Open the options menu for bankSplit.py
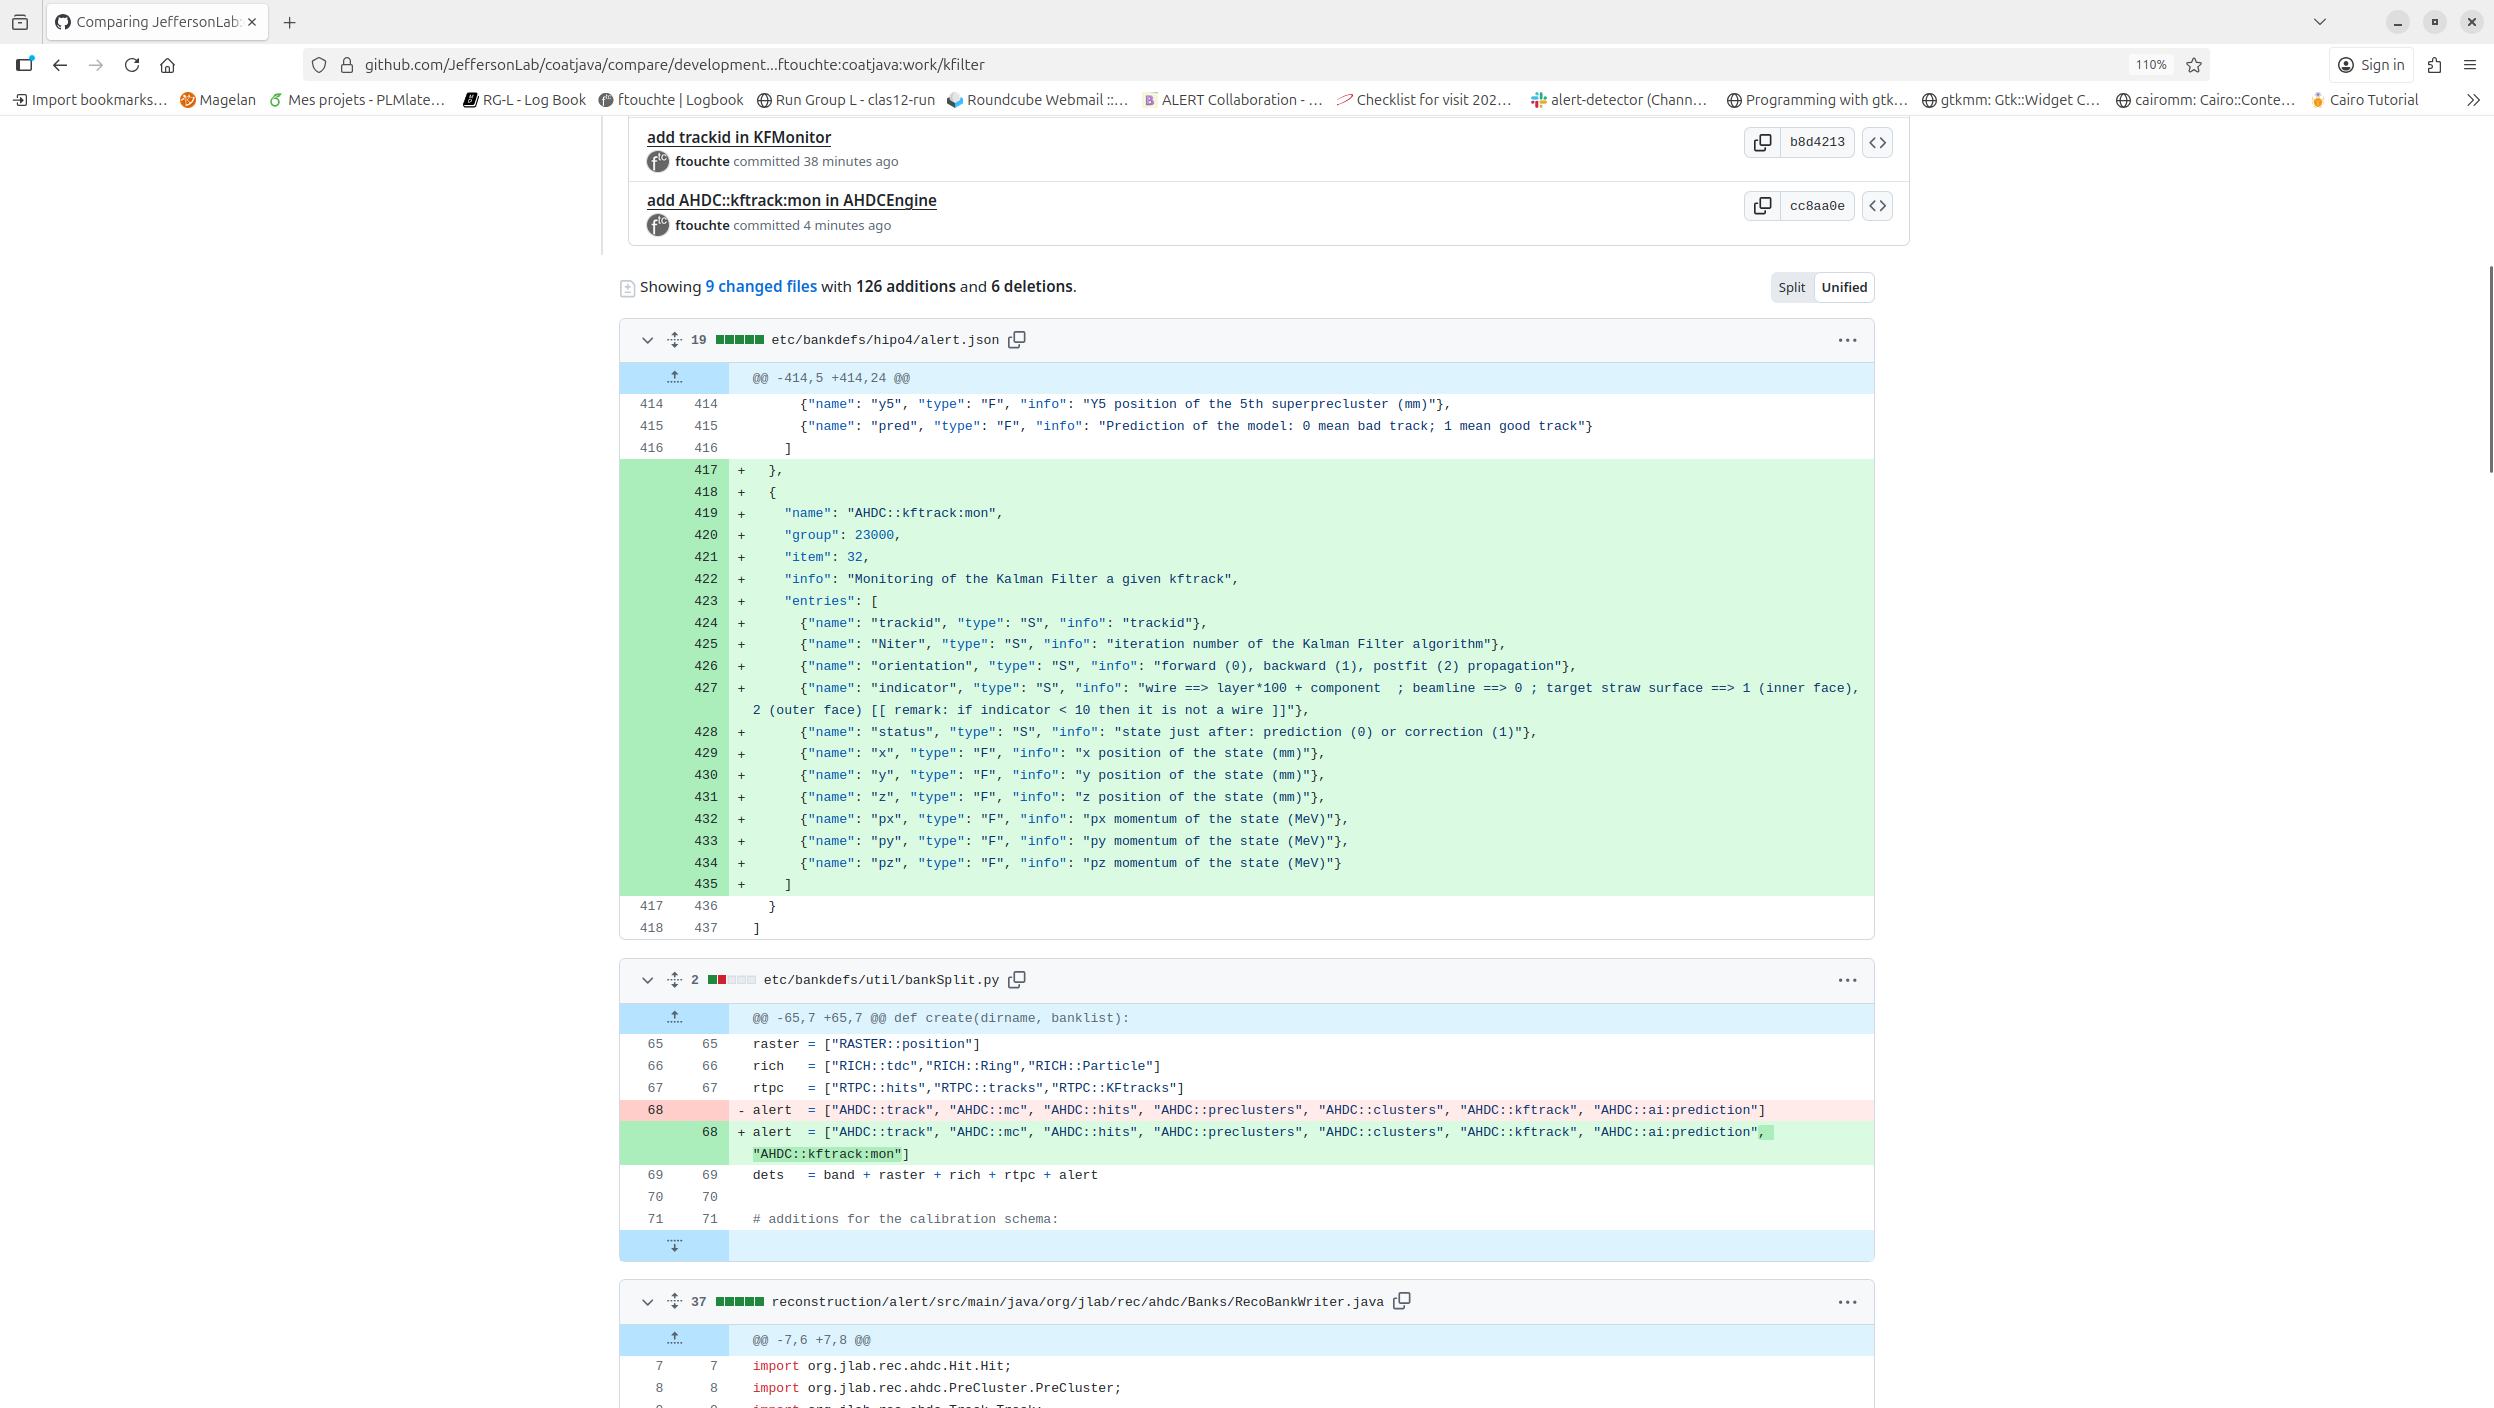The width and height of the screenshot is (2494, 1408). 1846,980
